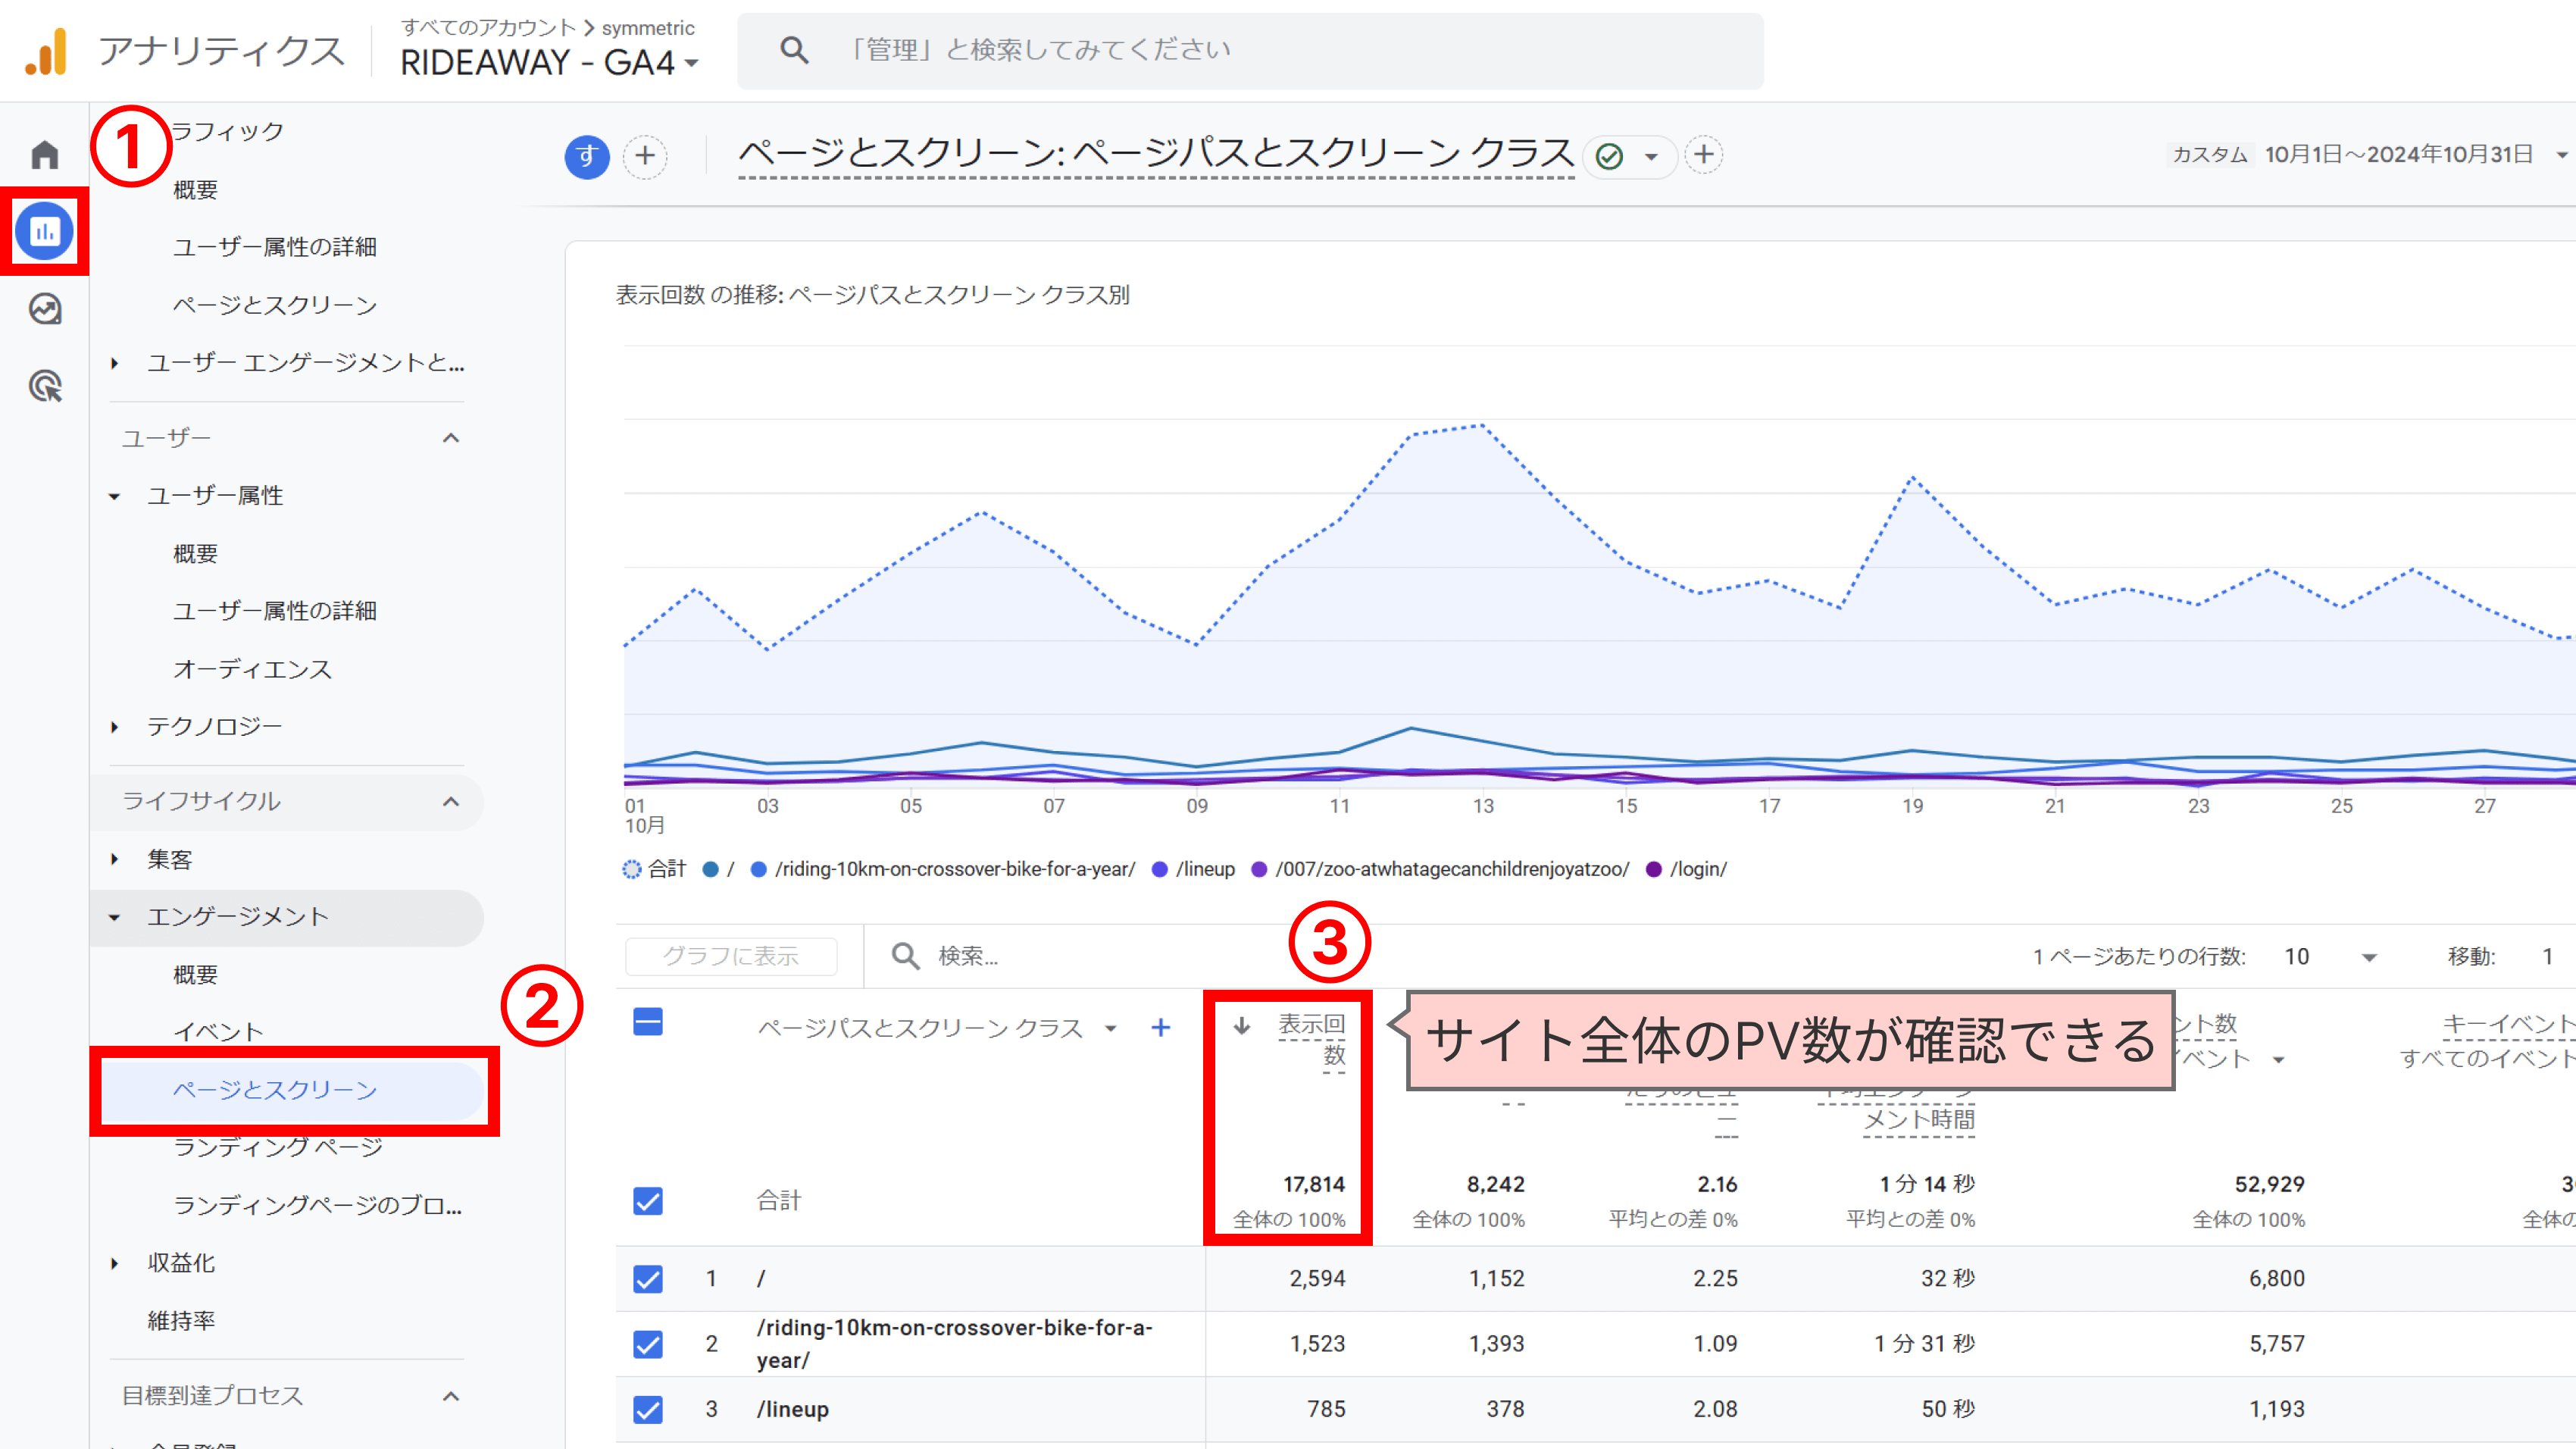
Task: Open 概要 under エンゲージメント
Action: (195, 975)
